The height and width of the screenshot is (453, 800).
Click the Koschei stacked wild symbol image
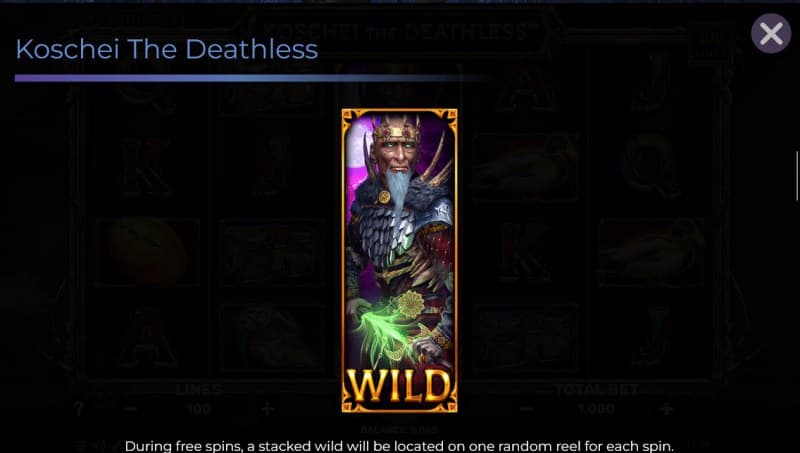click(x=399, y=260)
